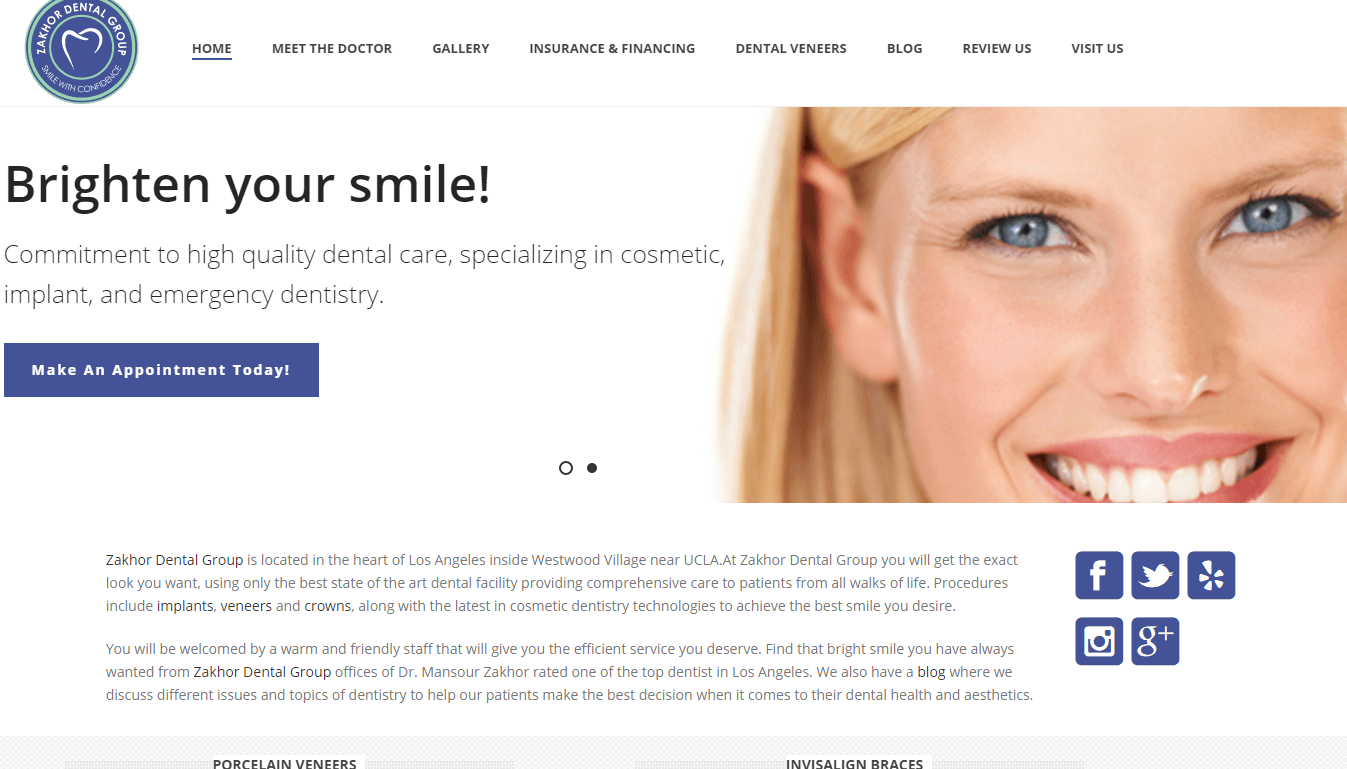This screenshot has height=769, width=1347.
Task: Follow the crowns text link
Action: (x=328, y=606)
